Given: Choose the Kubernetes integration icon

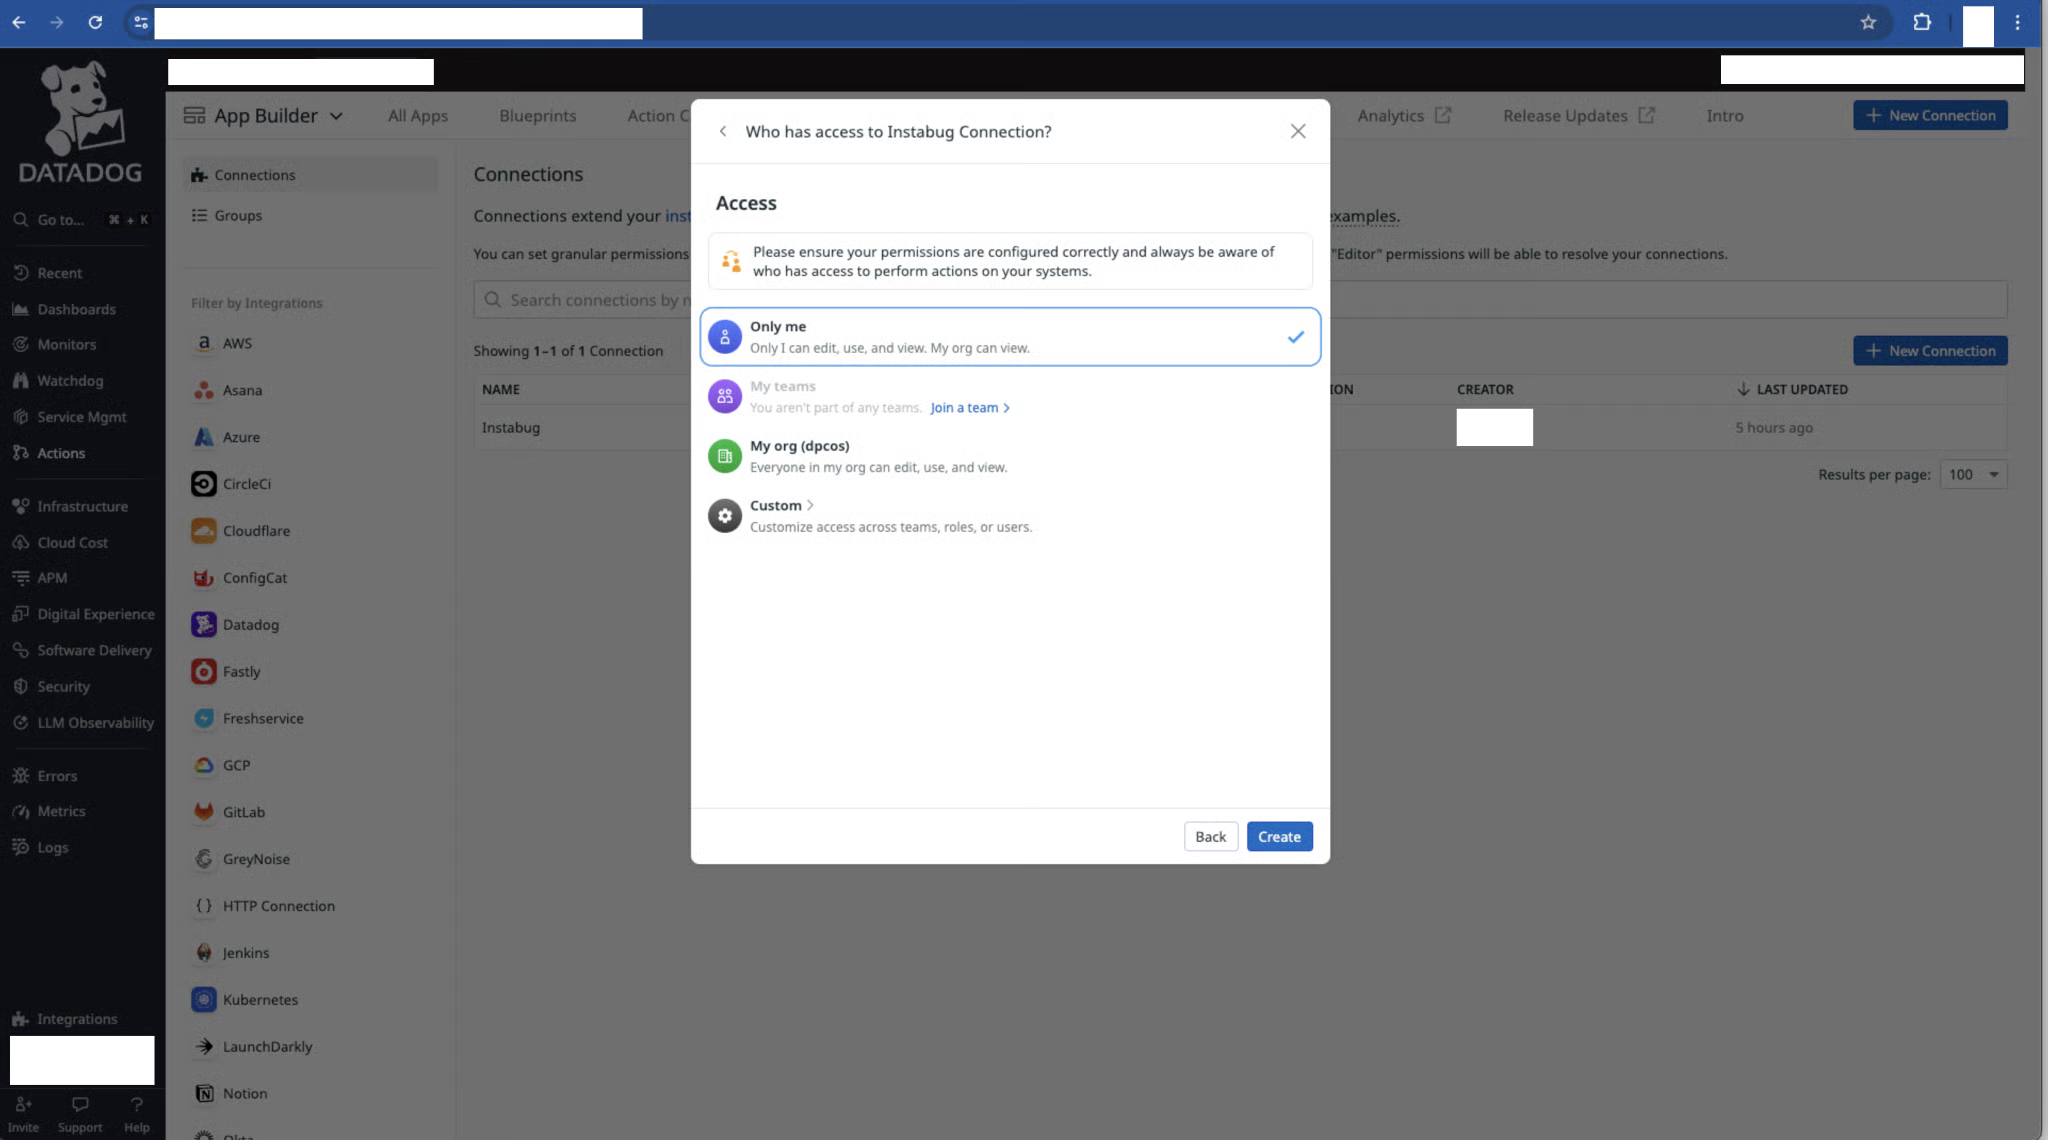Looking at the screenshot, I should click(204, 1000).
